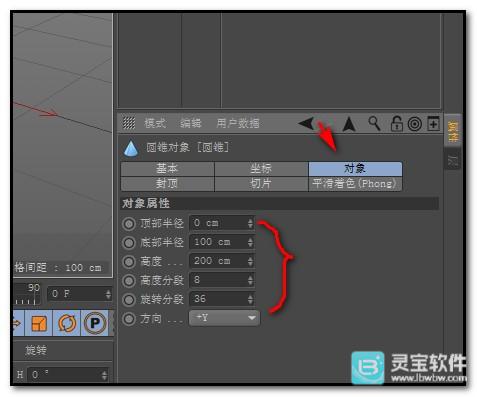
Task: Toggle keyframe circle for 方向
Action: [x=129, y=319]
